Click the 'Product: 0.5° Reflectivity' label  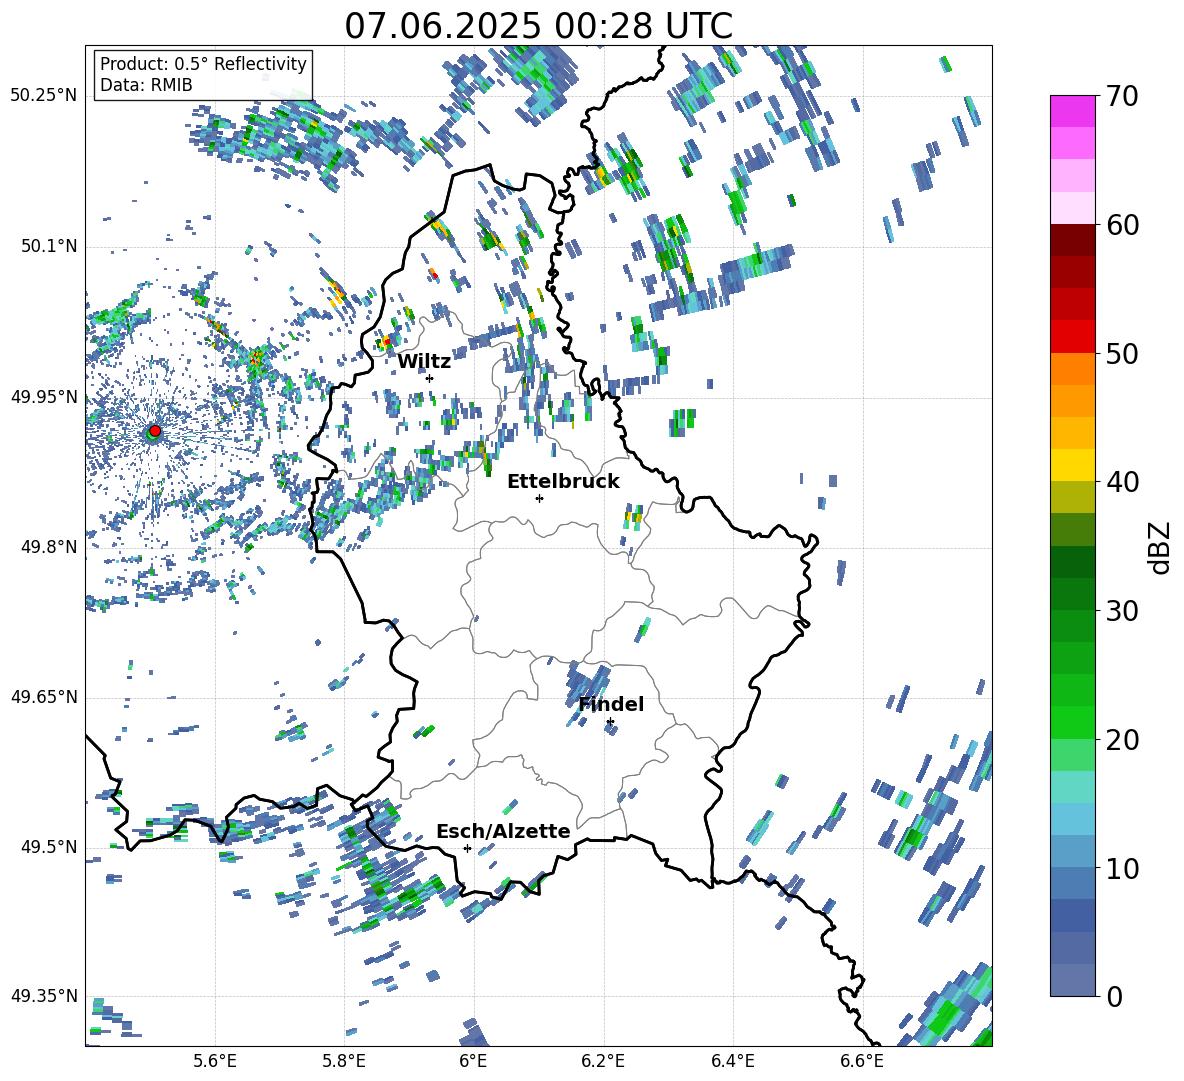pos(203,63)
